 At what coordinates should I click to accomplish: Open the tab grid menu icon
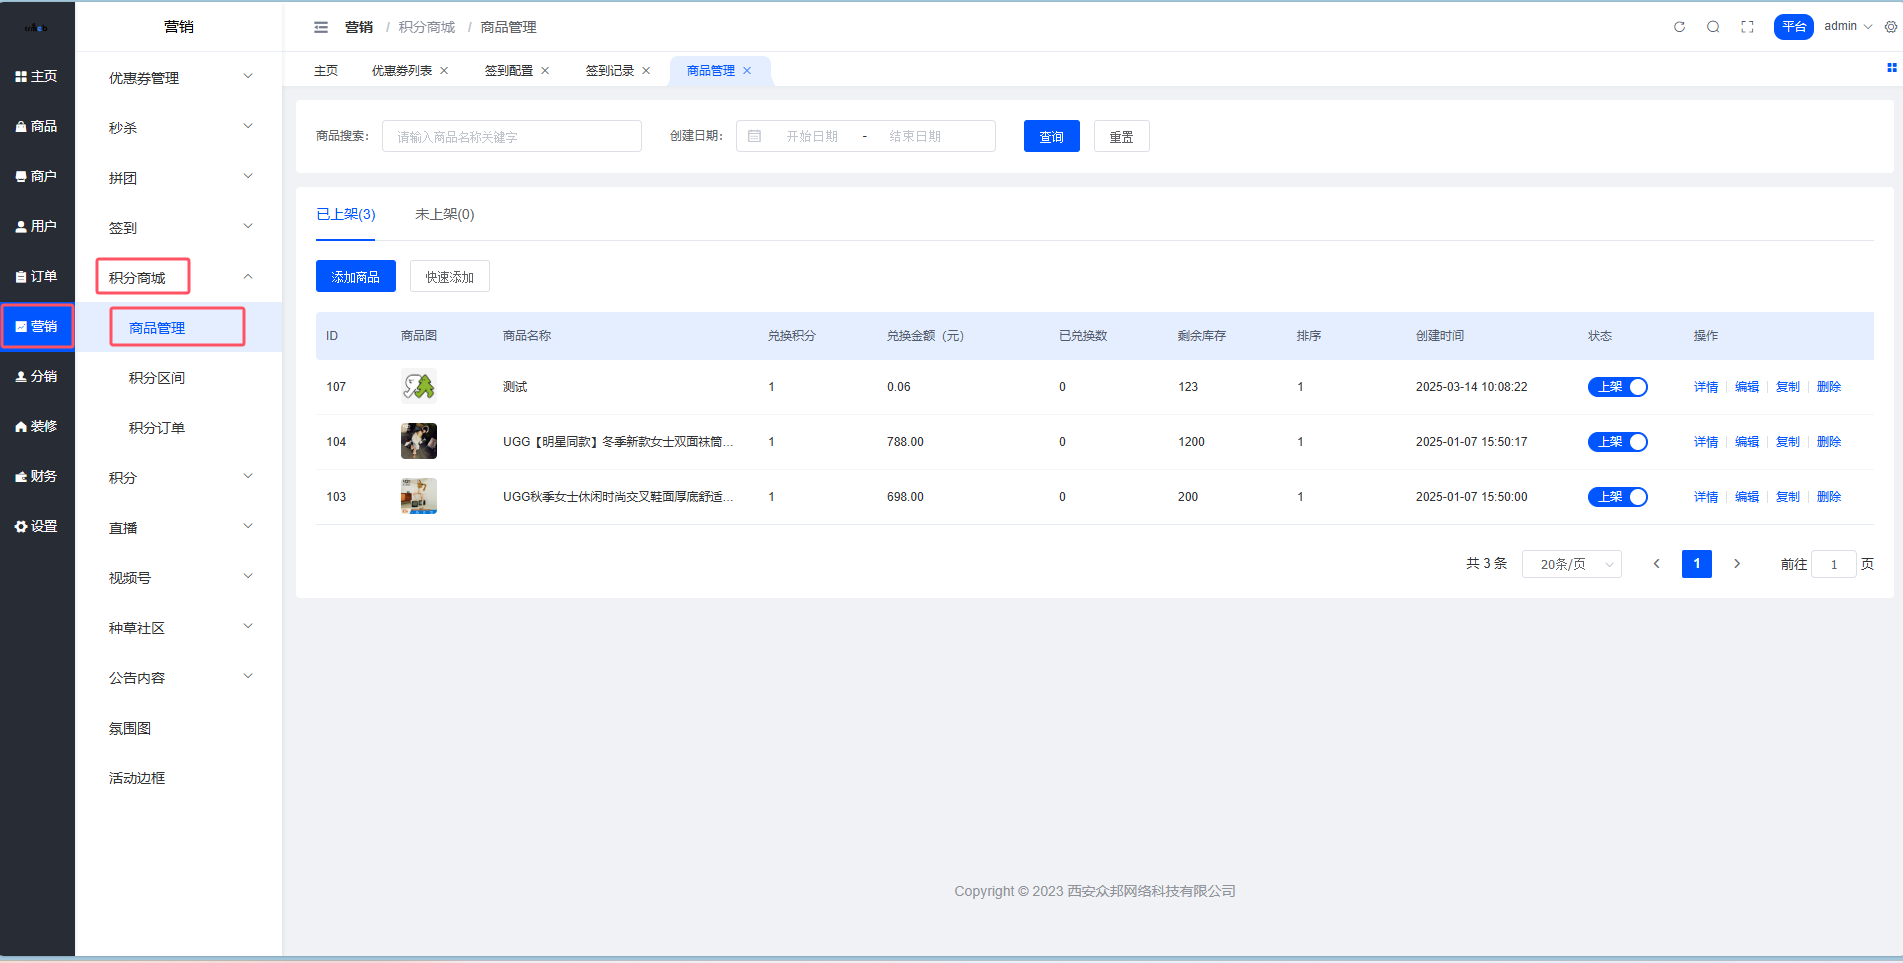pos(1891,68)
